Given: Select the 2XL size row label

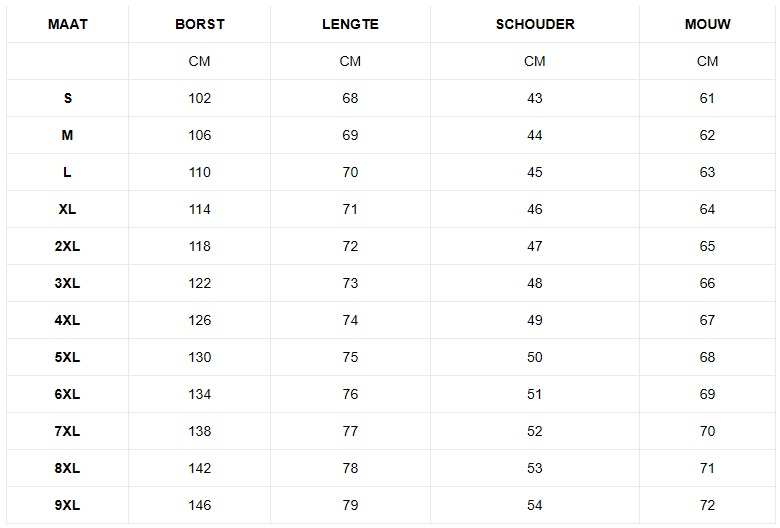Looking at the screenshot, I should pos(67,246).
